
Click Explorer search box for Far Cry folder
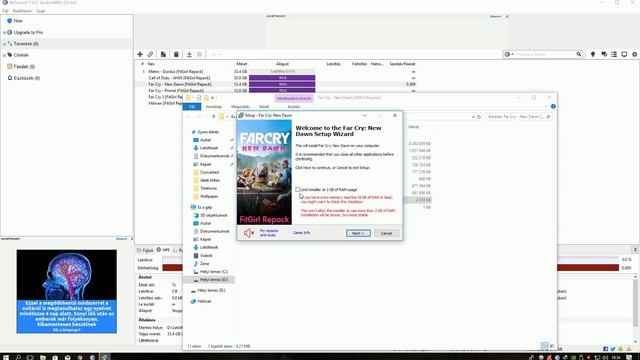click(519, 117)
